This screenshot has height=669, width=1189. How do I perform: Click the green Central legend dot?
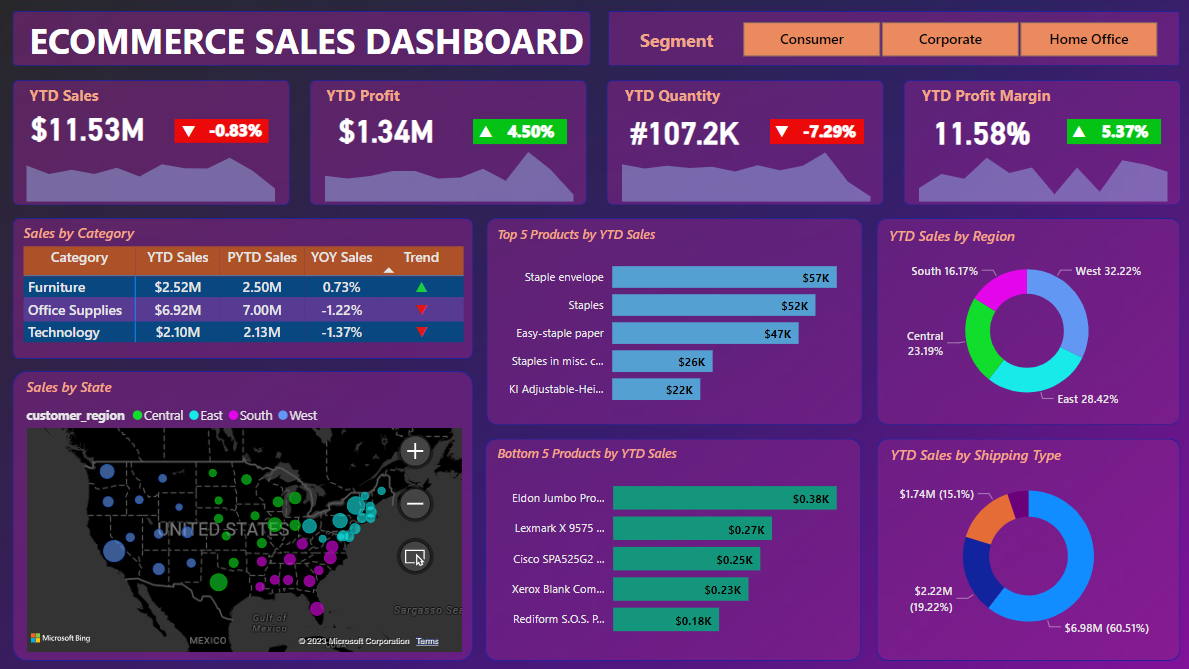click(x=137, y=415)
